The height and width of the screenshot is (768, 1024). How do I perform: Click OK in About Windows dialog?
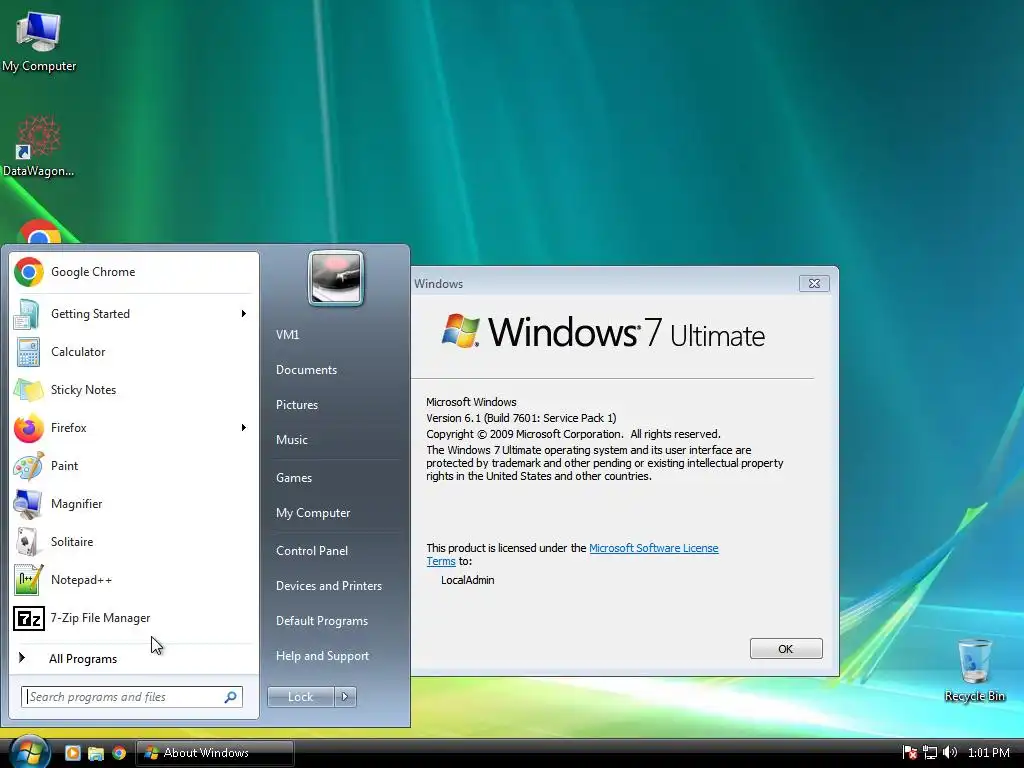[x=786, y=648]
